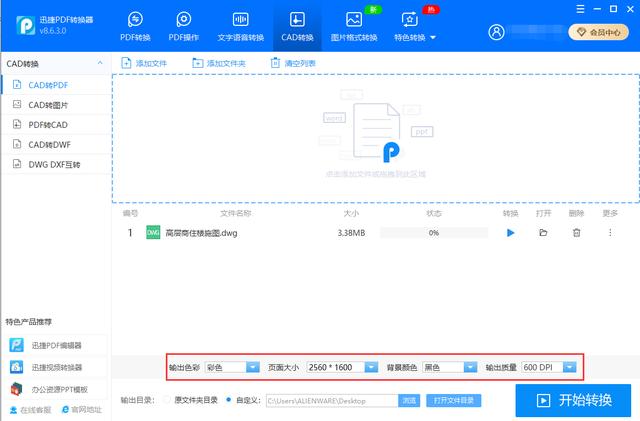
Task: Open 迅捷视频转换器 product link
Action: (56, 368)
